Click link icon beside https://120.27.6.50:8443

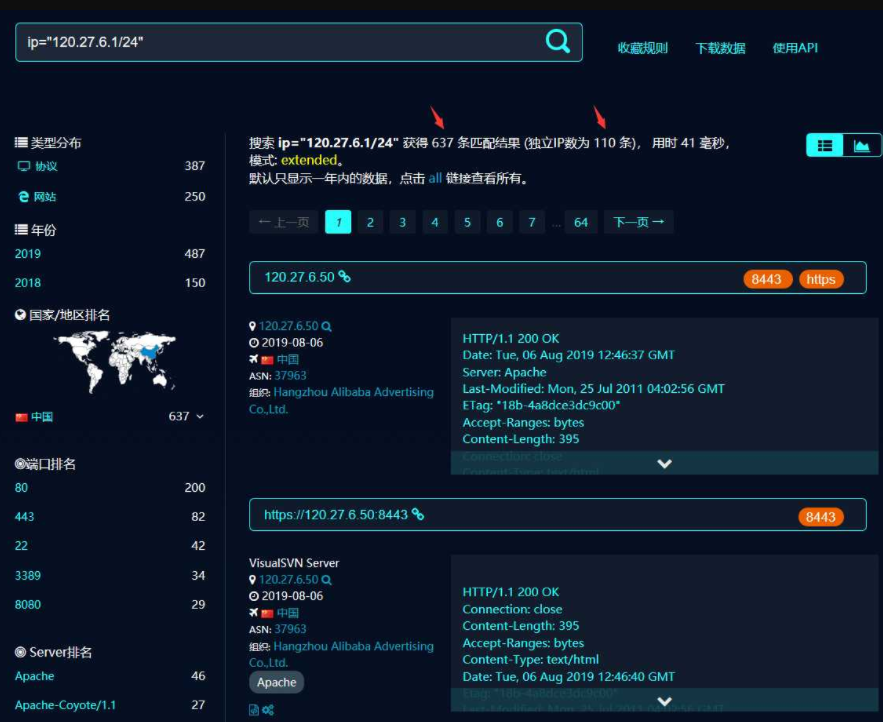coord(417,514)
